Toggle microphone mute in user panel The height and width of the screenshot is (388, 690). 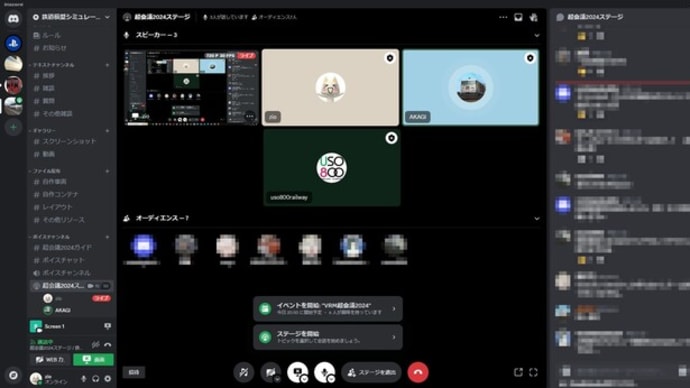pyautogui.click(x=84, y=378)
